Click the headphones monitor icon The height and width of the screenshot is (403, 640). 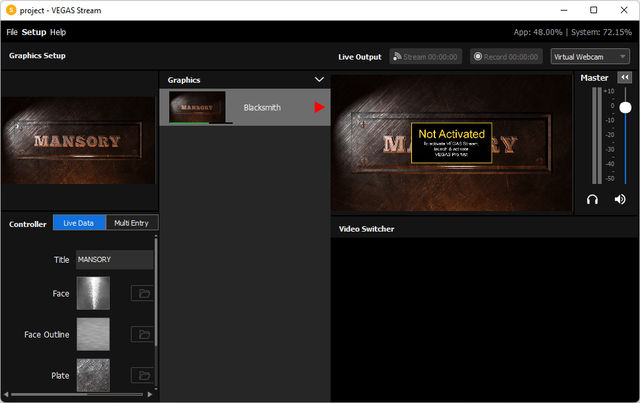[x=594, y=199]
